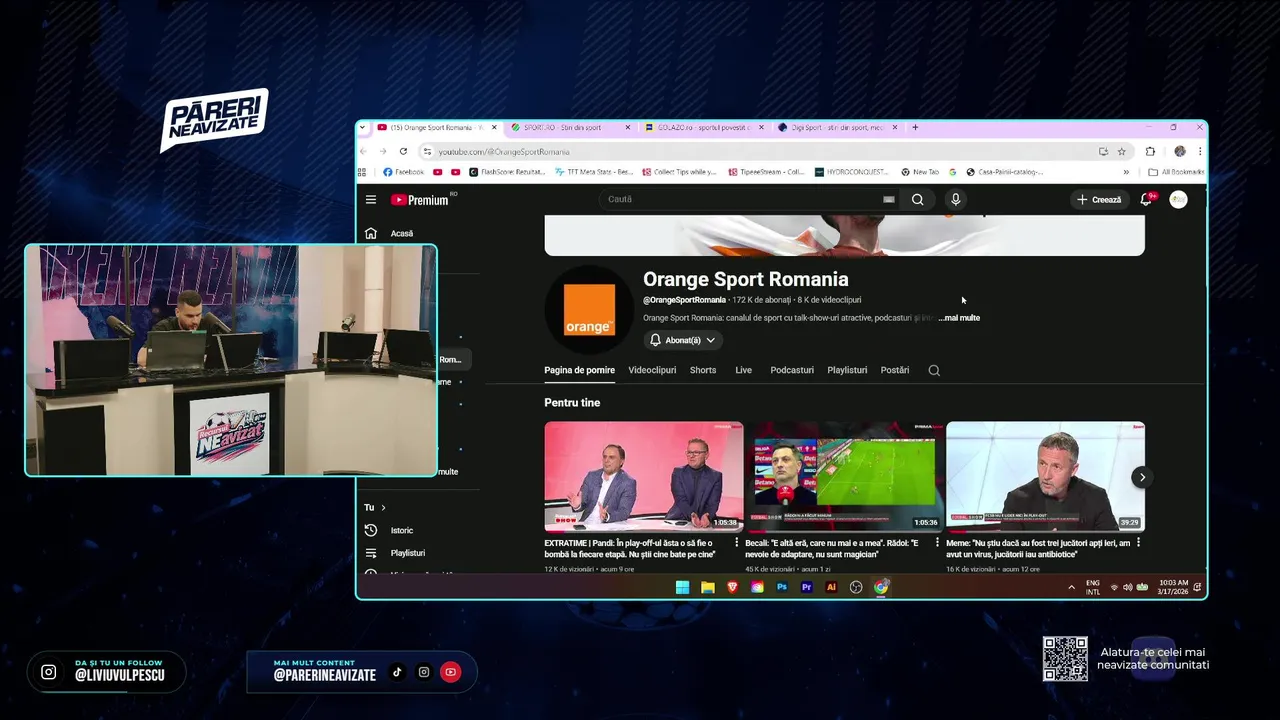The height and width of the screenshot is (720, 1280).
Task: Click the @OrangeSportRomania handle
Action: pyautogui.click(x=684, y=300)
